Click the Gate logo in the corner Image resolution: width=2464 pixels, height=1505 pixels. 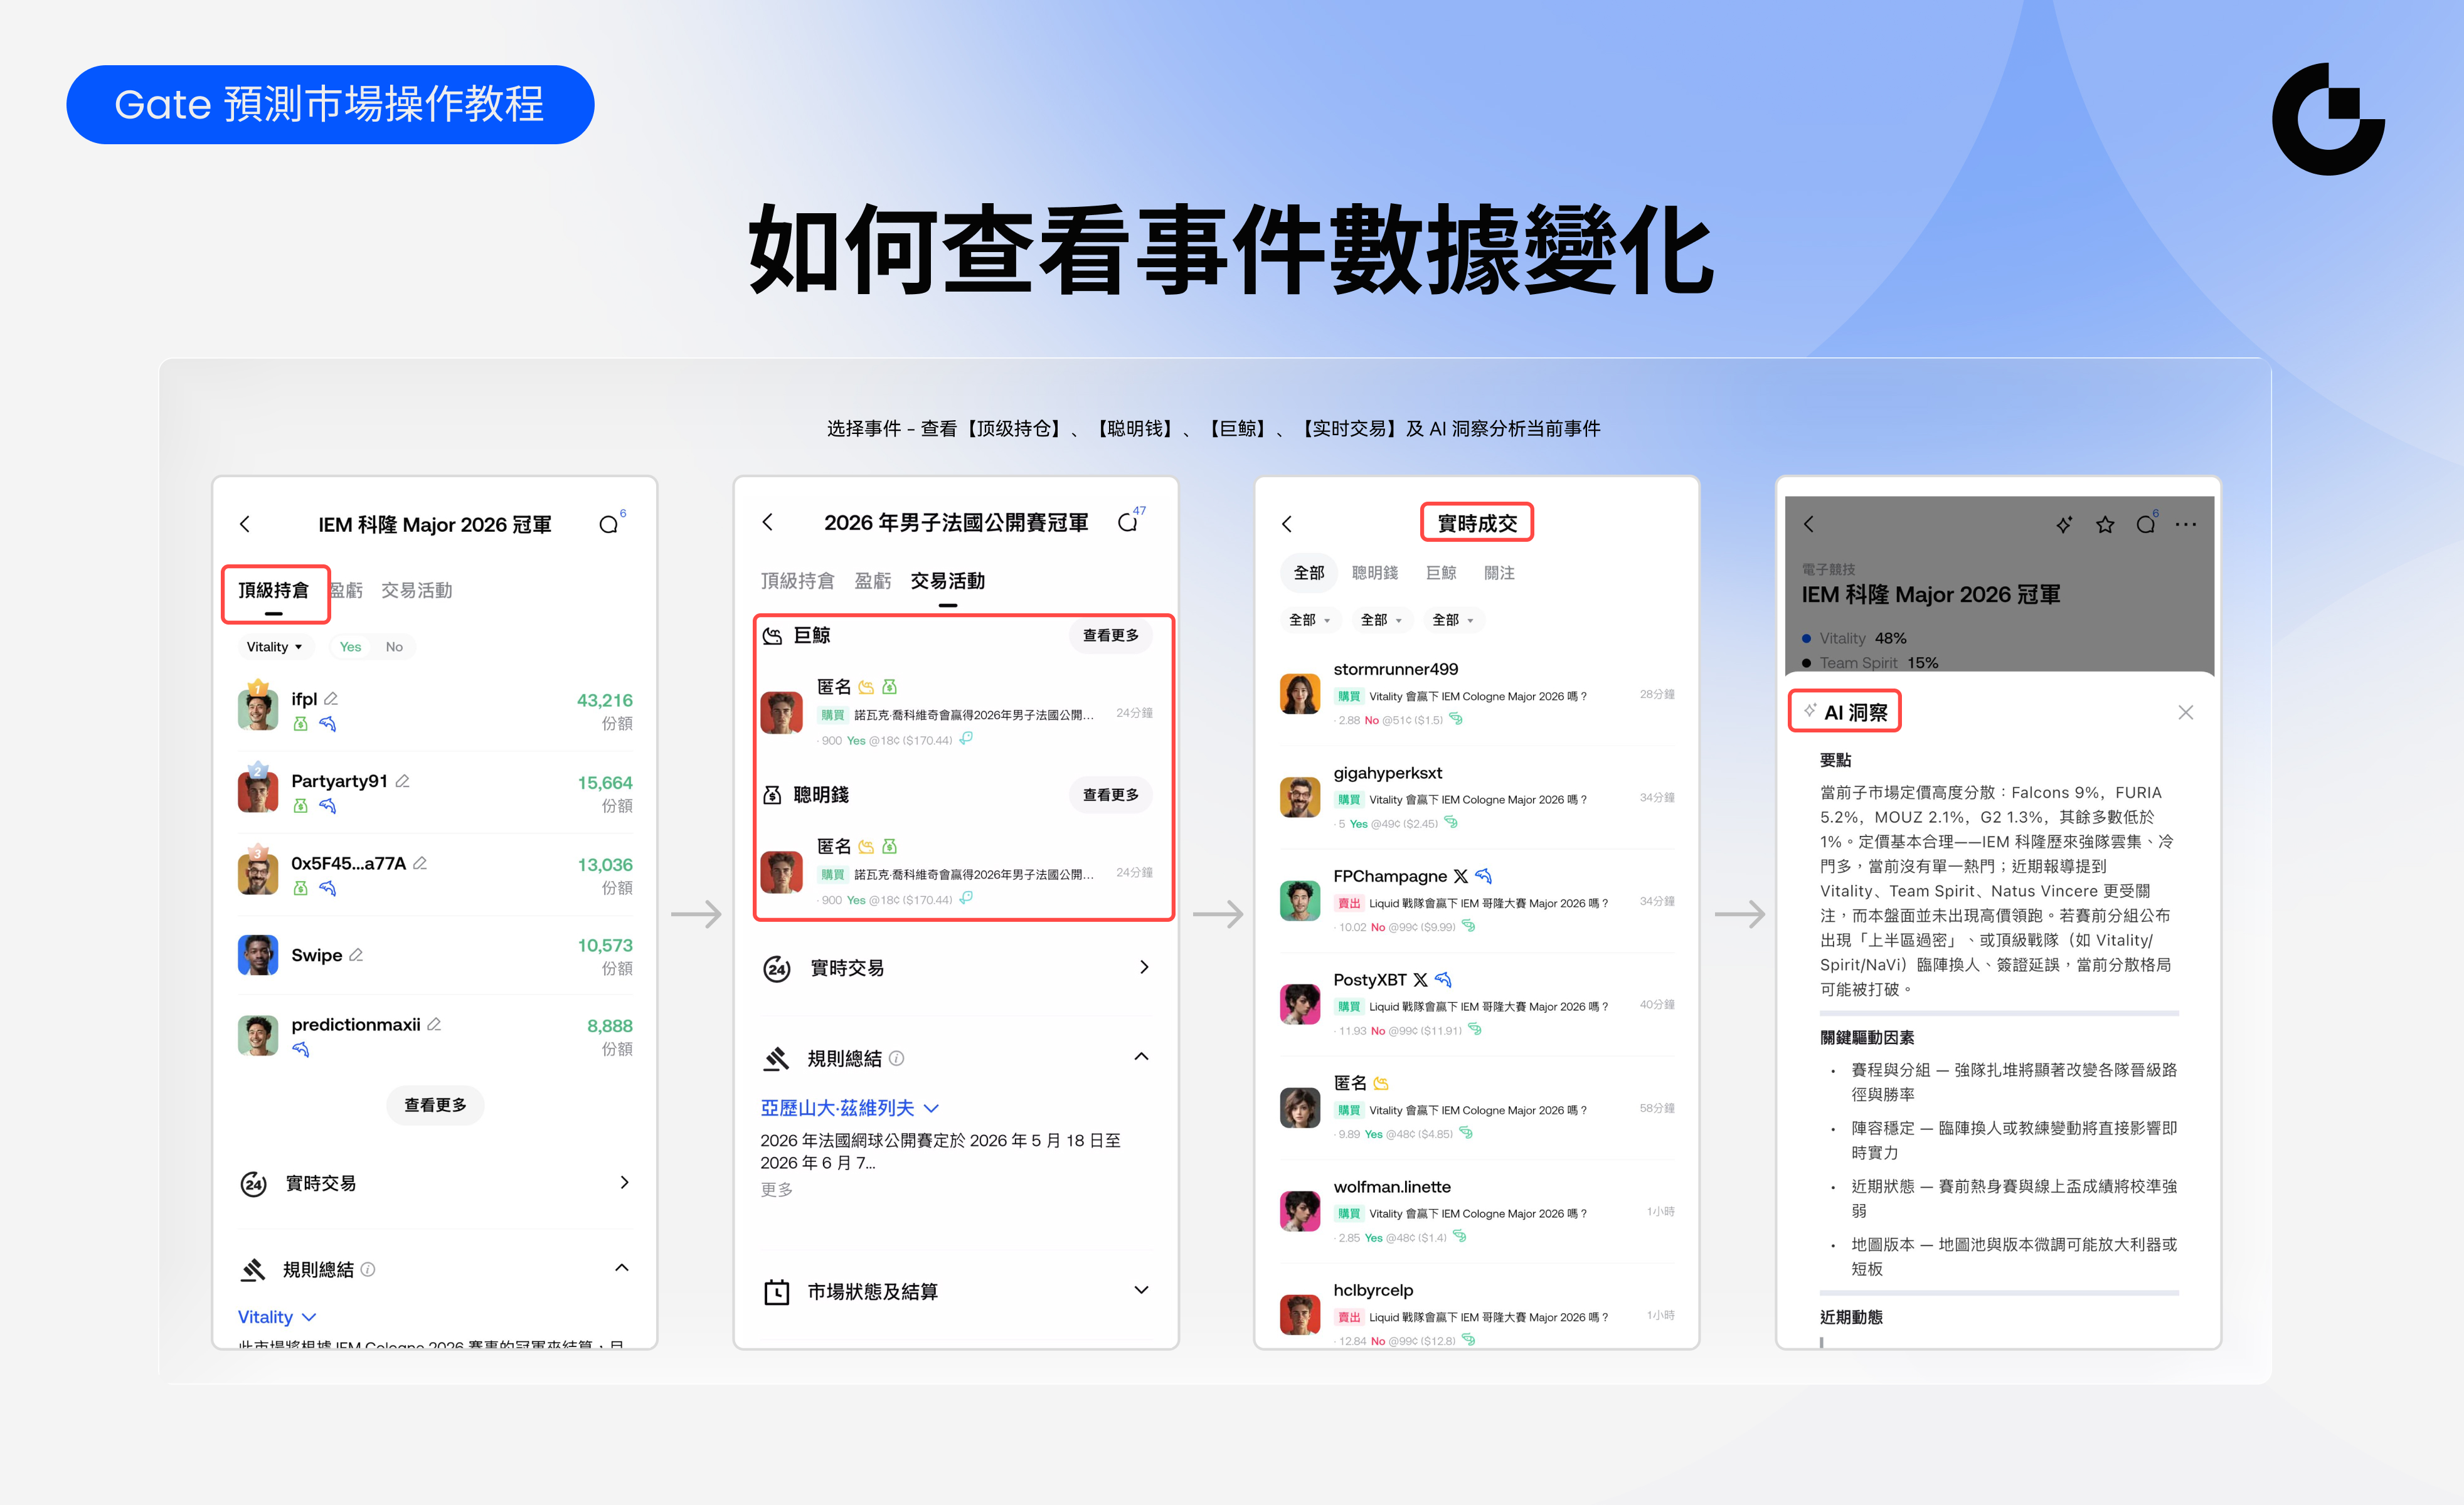coord(2328,119)
